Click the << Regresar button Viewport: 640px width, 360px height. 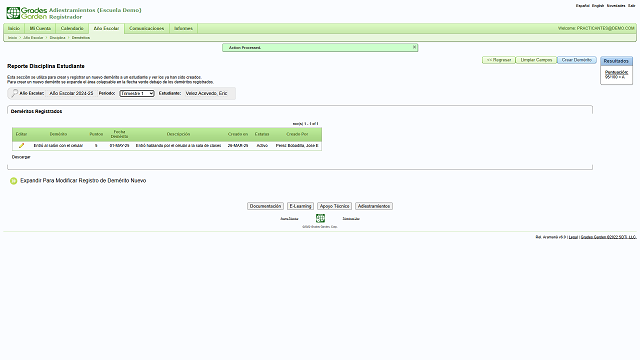499,60
